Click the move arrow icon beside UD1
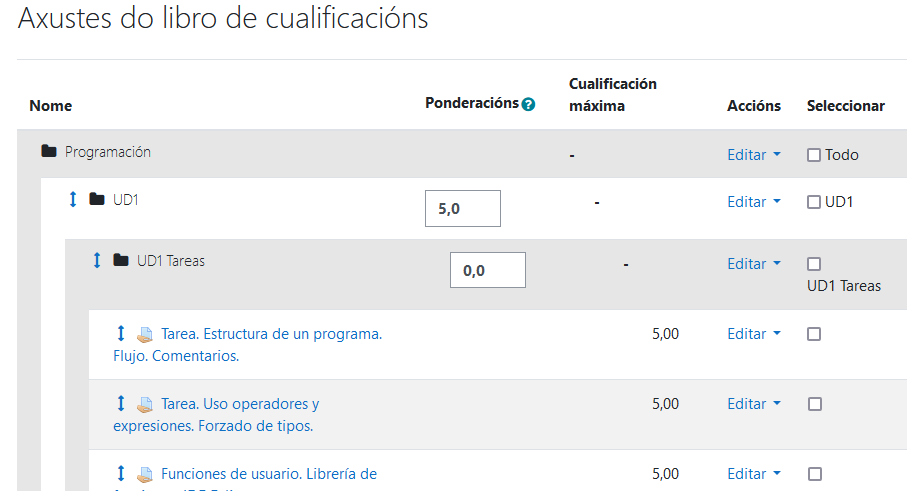The height and width of the screenshot is (491, 916). [x=72, y=200]
